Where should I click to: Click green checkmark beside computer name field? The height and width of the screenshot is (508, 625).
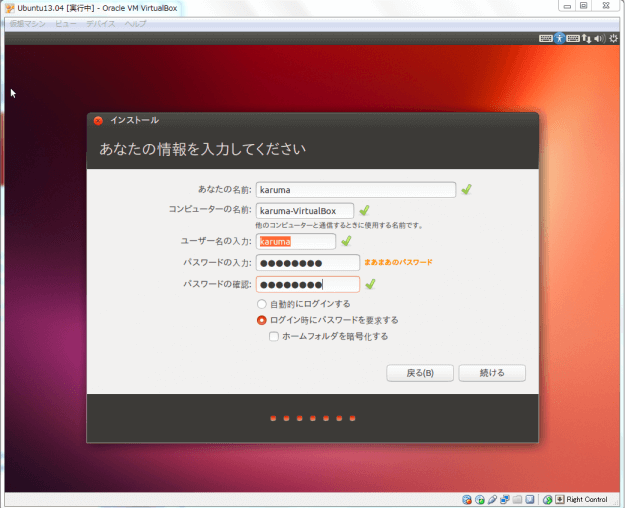(364, 210)
